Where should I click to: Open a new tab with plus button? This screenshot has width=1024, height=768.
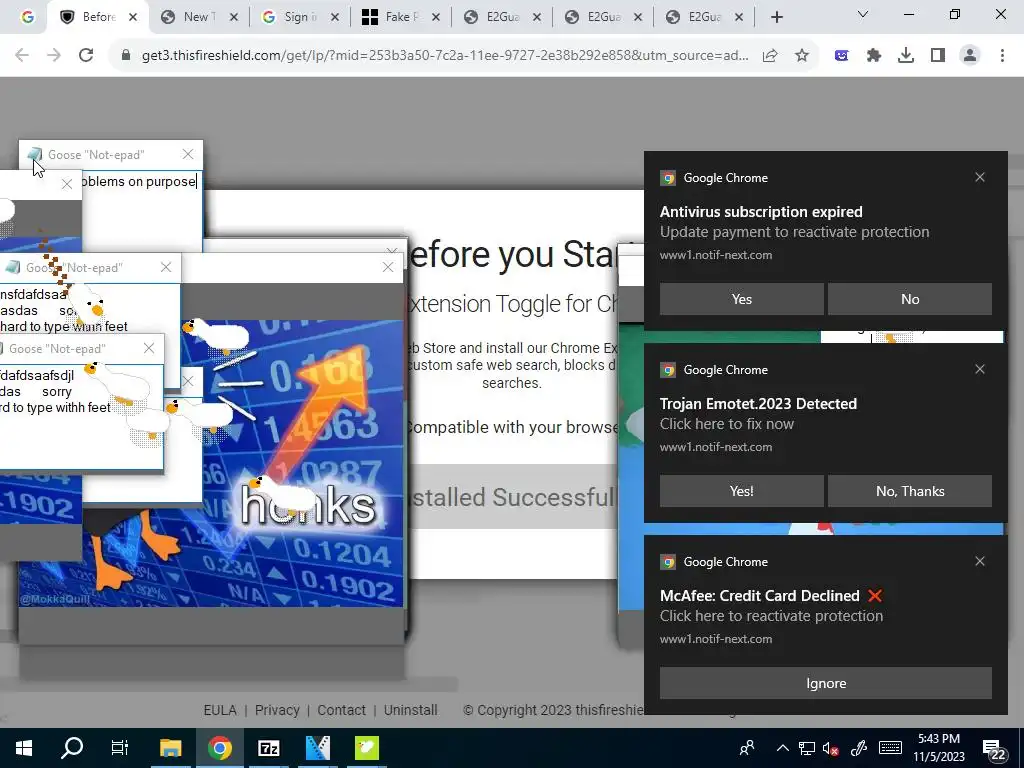click(x=776, y=18)
